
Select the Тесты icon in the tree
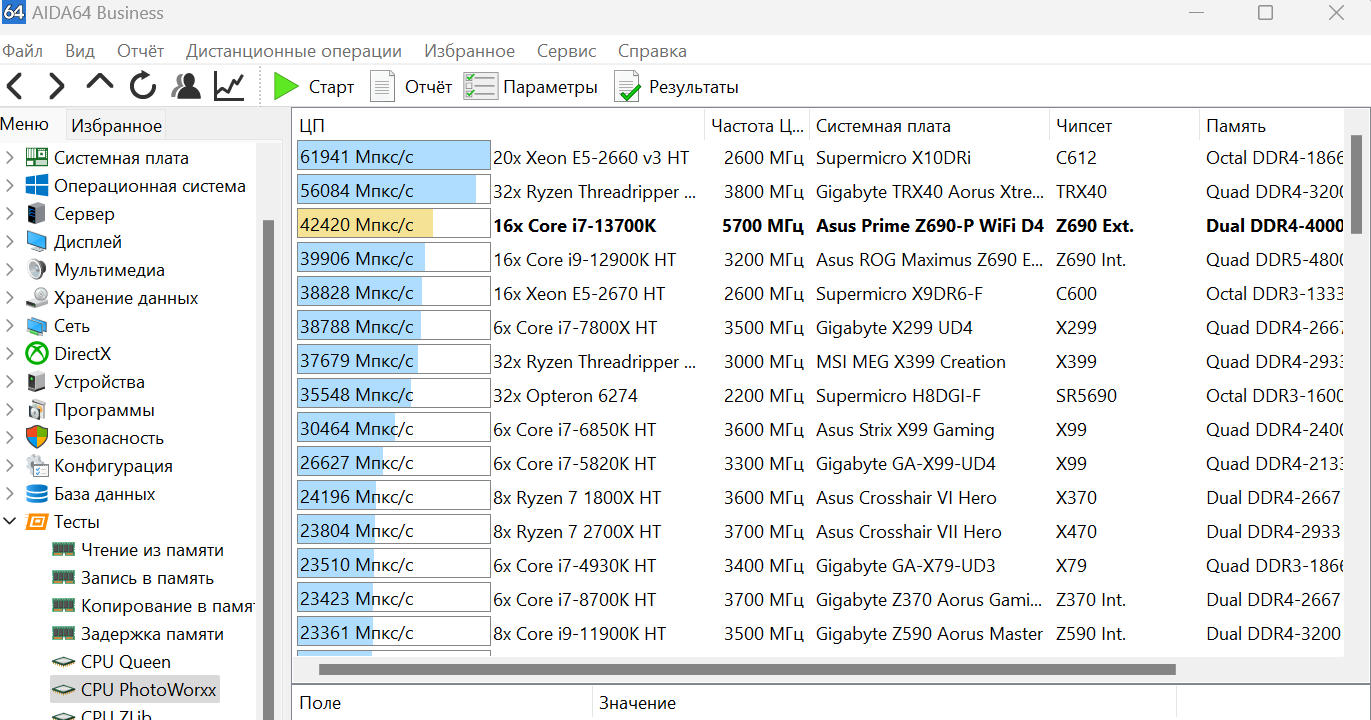[37, 521]
